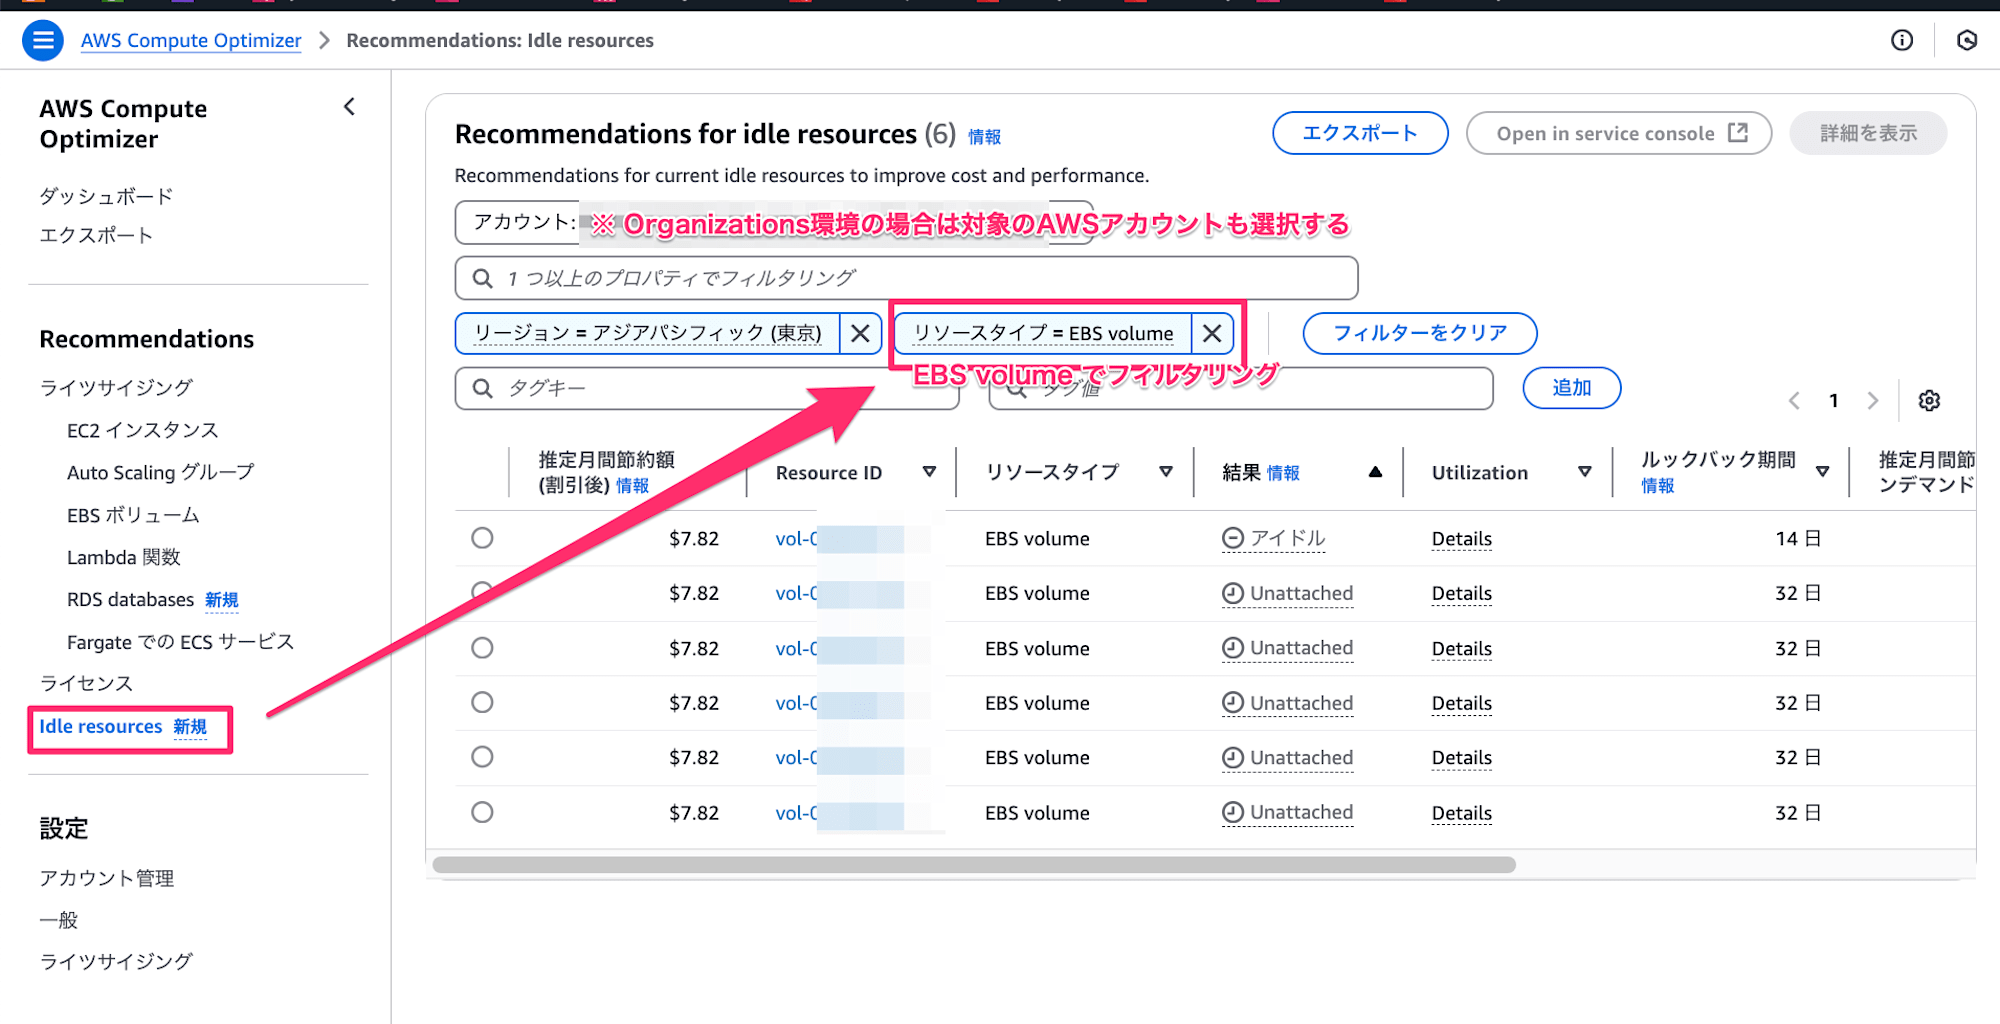2000x1024 pixels.
Task: Select radio button for fifth volume row
Action: (x=482, y=757)
